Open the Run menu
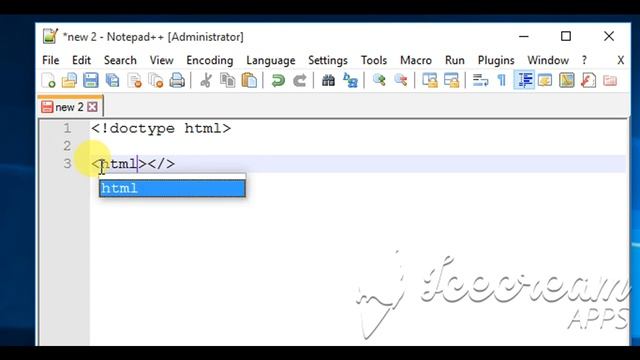Image resolution: width=640 pixels, height=360 pixels. [x=455, y=60]
